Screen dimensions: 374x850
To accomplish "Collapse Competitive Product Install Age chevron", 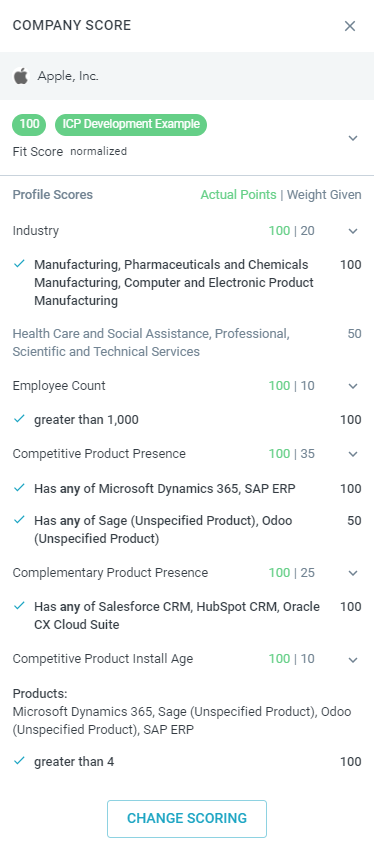I will click(x=353, y=660).
